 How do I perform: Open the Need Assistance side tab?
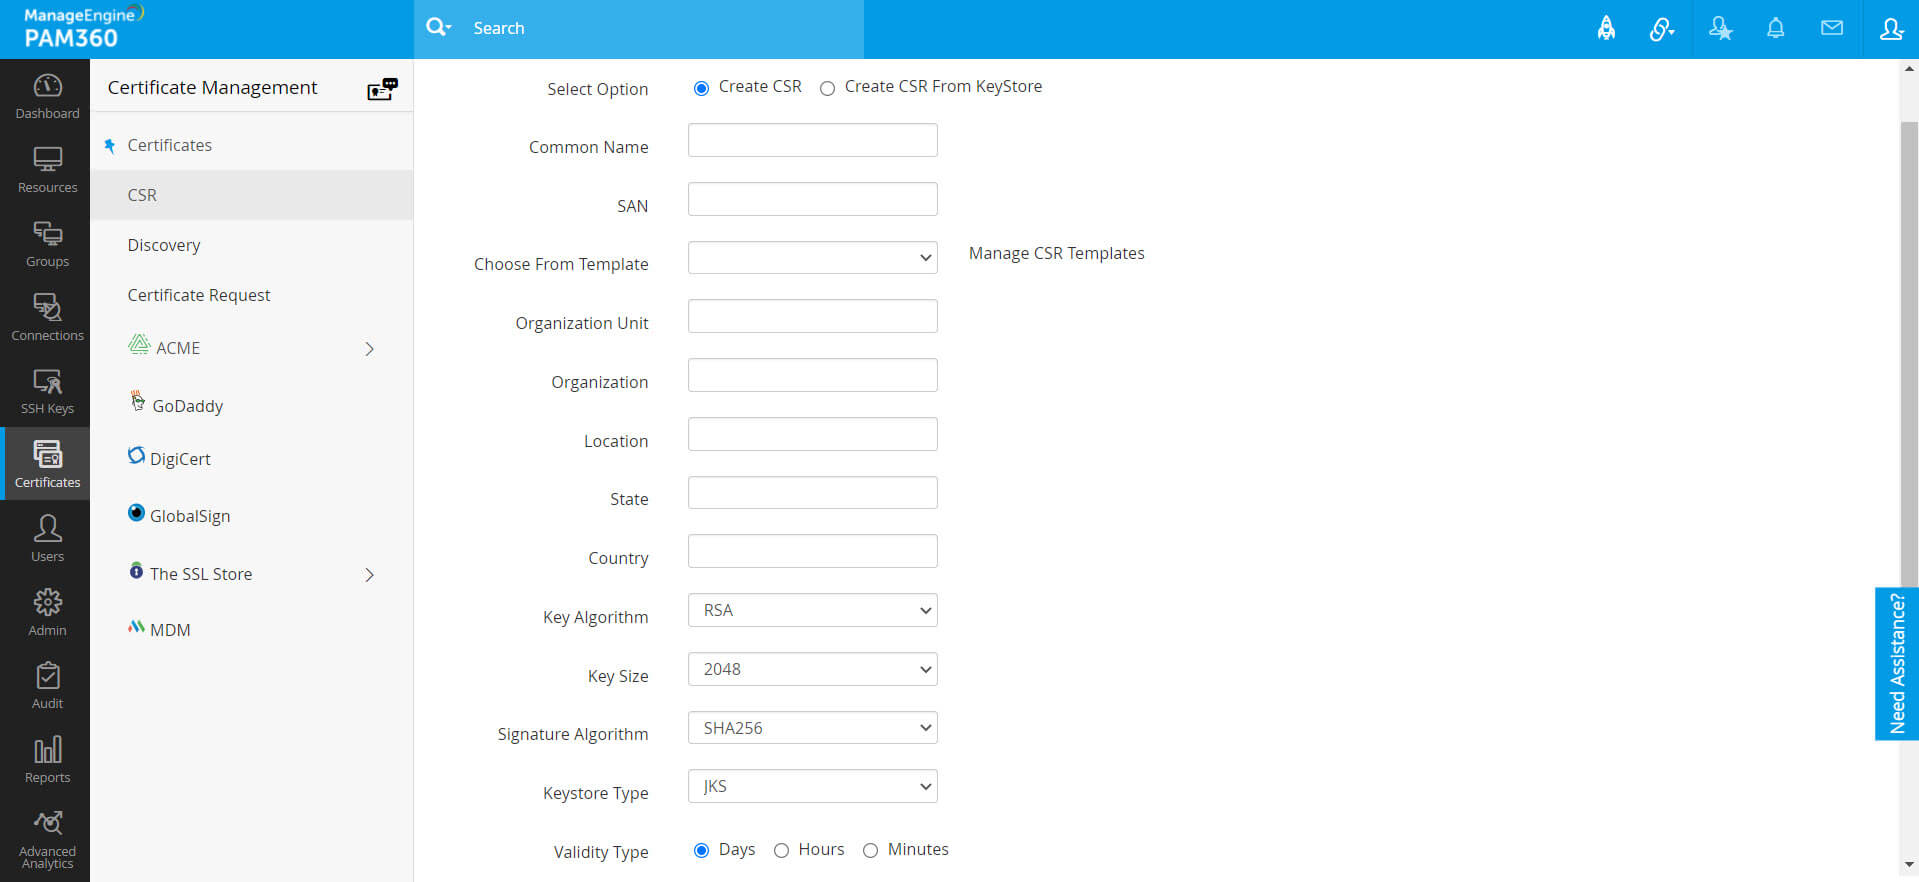coord(1896,663)
